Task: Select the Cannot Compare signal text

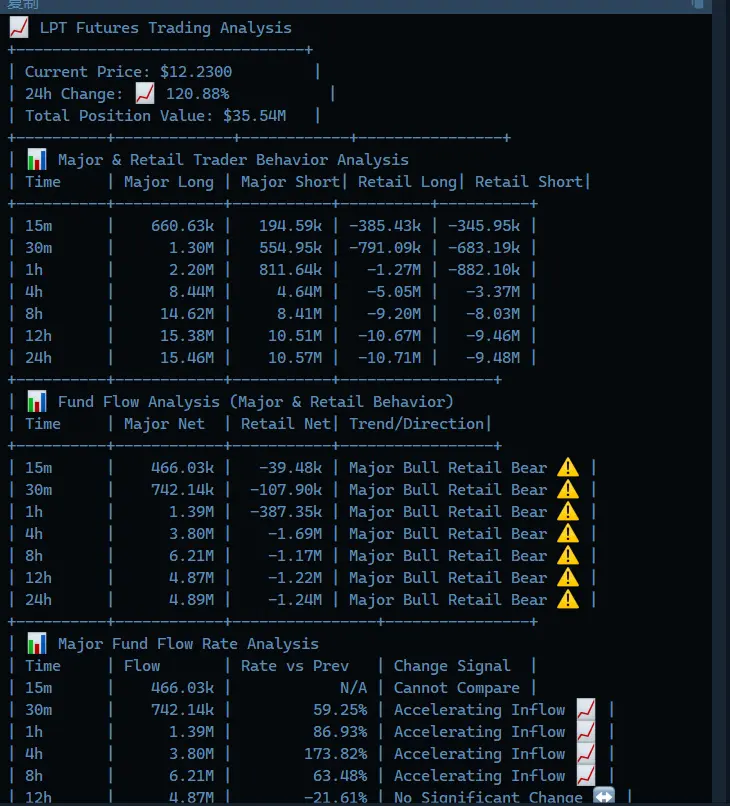Action: 457,688
